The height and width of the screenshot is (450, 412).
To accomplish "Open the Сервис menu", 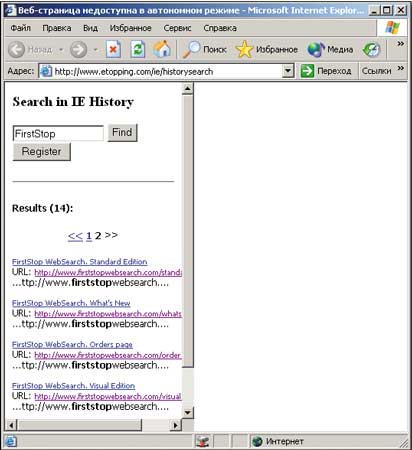I will [177, 28].
